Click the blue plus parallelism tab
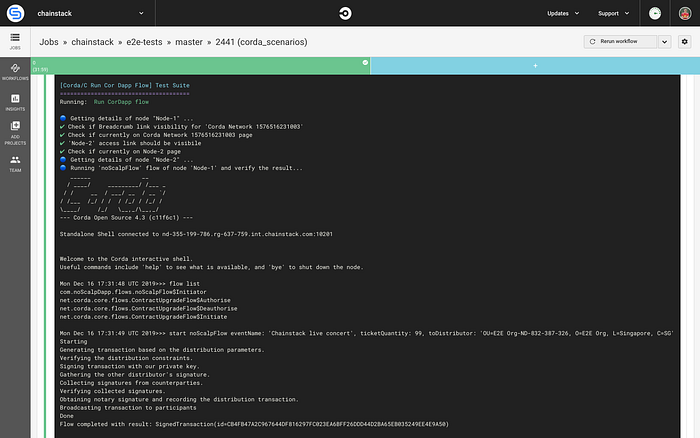The width and height of the screenshot is (700, 438). tap(535, 66)
